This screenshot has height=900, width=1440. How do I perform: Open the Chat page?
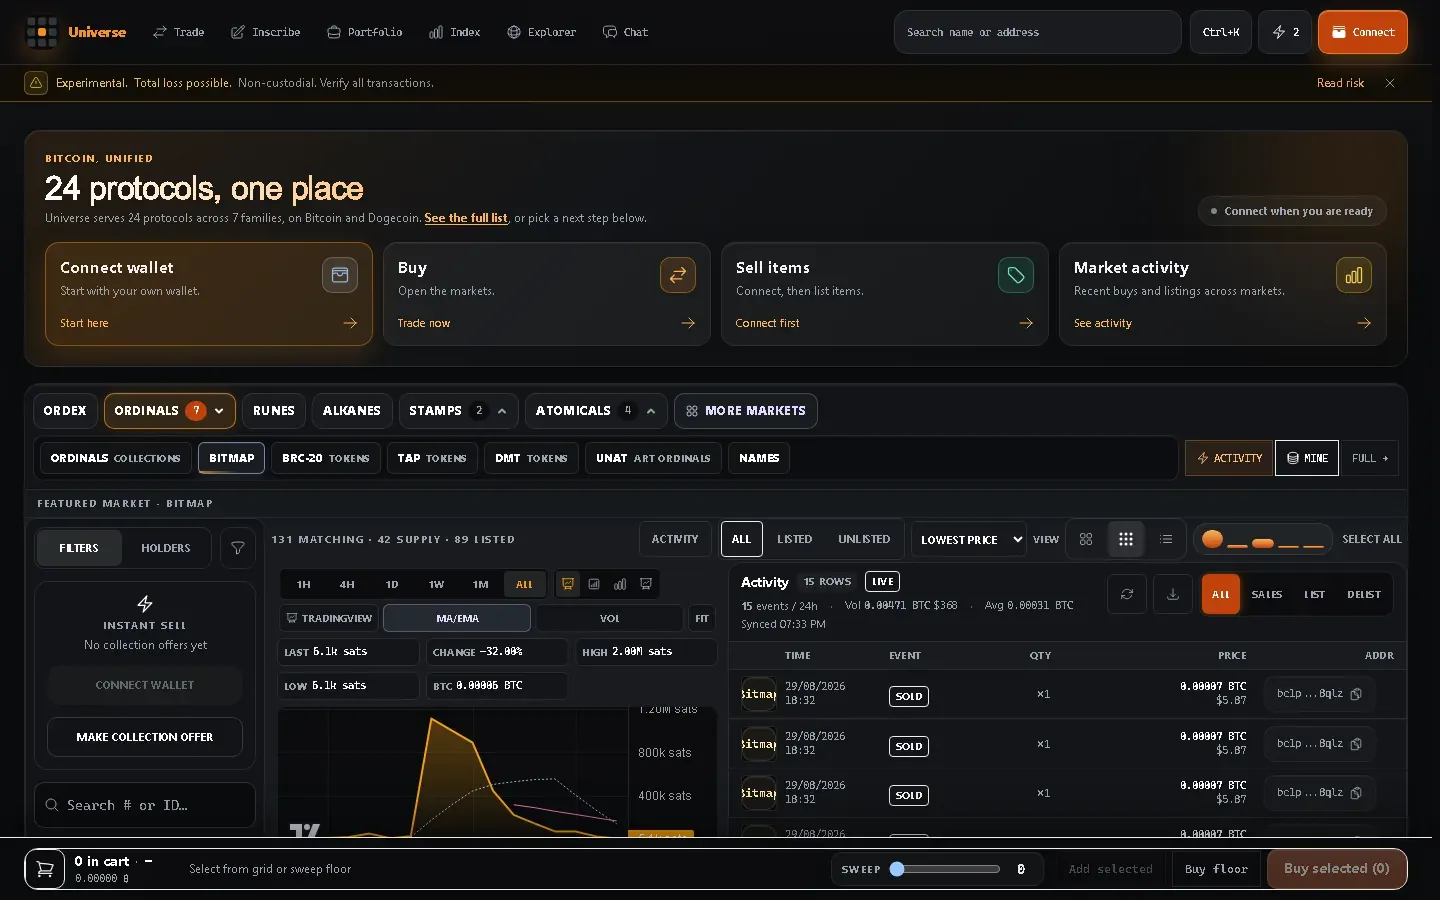coord(626,32)
